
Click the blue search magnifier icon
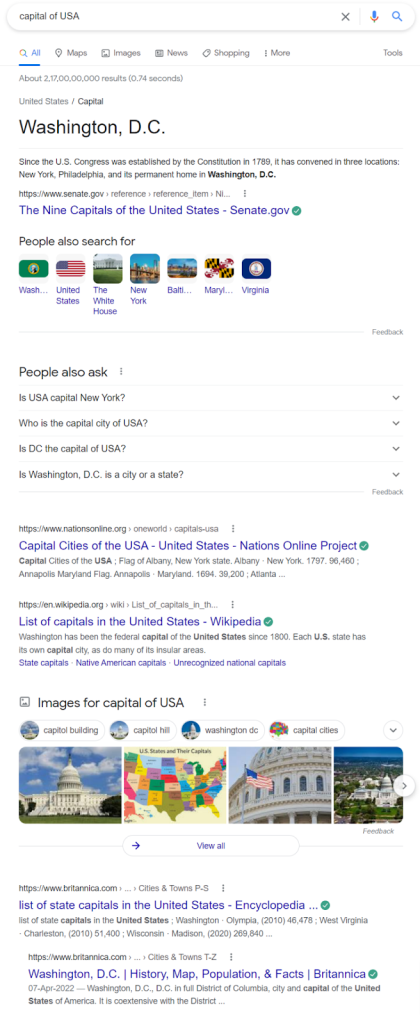point(397,16)
